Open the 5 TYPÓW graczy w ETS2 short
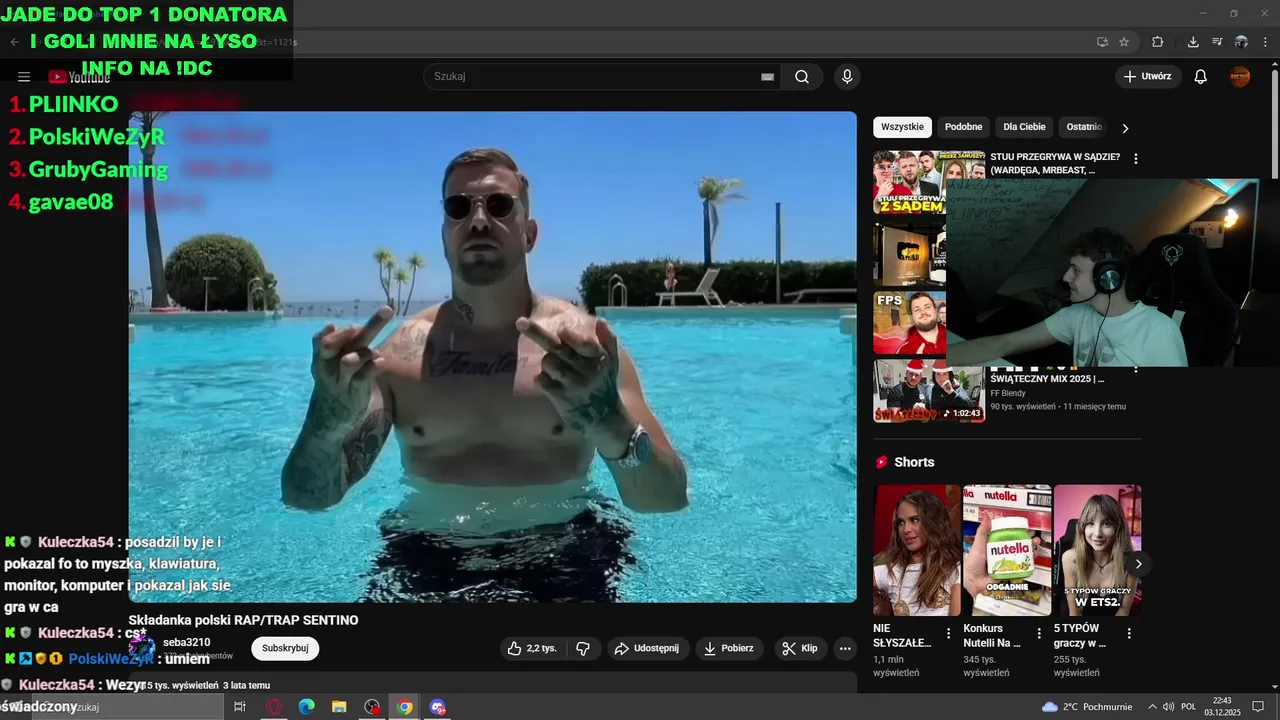The width and height of the screenshot is (1280, 720). point(1097,550)
